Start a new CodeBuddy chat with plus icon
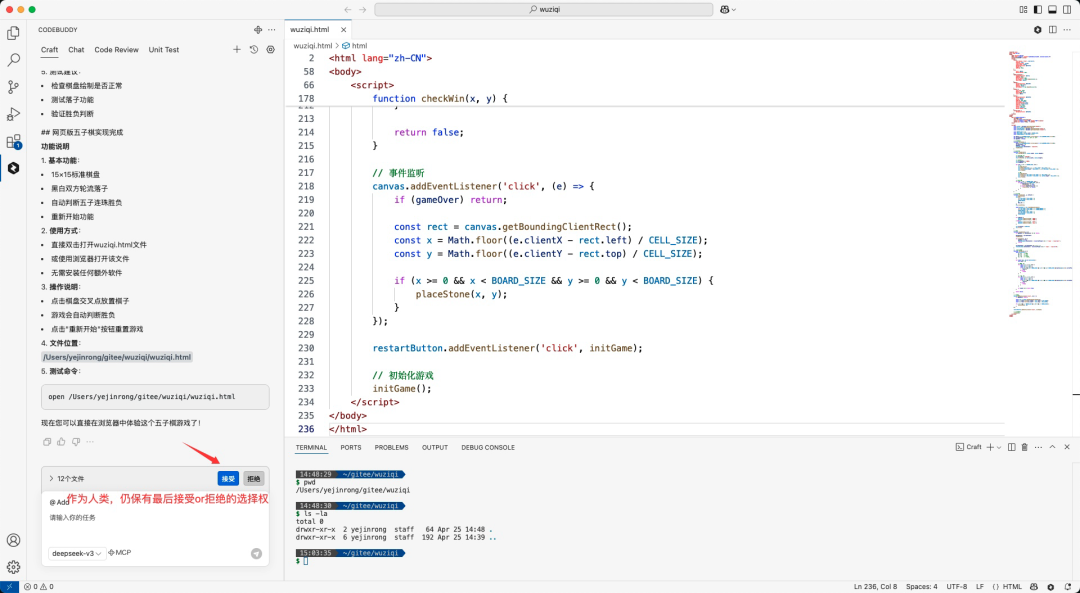This screenshot has width=1080, height=593. click(237, 49)
